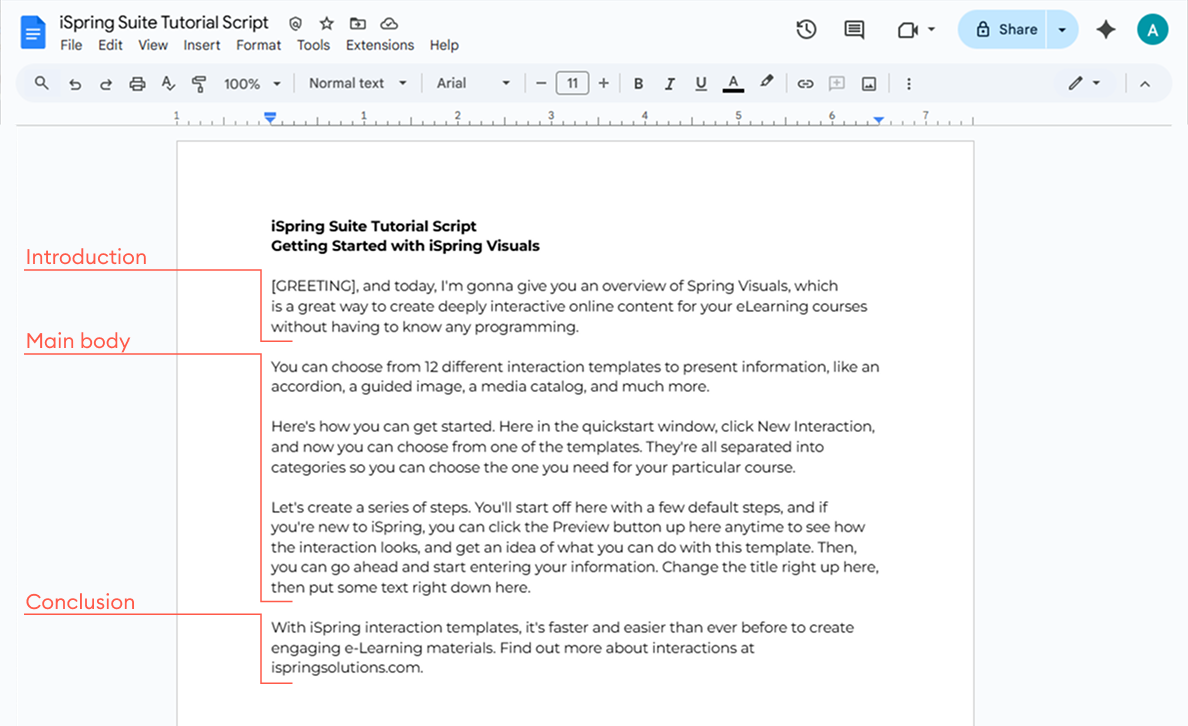Open version history via clock icon
The width and height of the screenshot is (1188, 726).
click(806, 30)
